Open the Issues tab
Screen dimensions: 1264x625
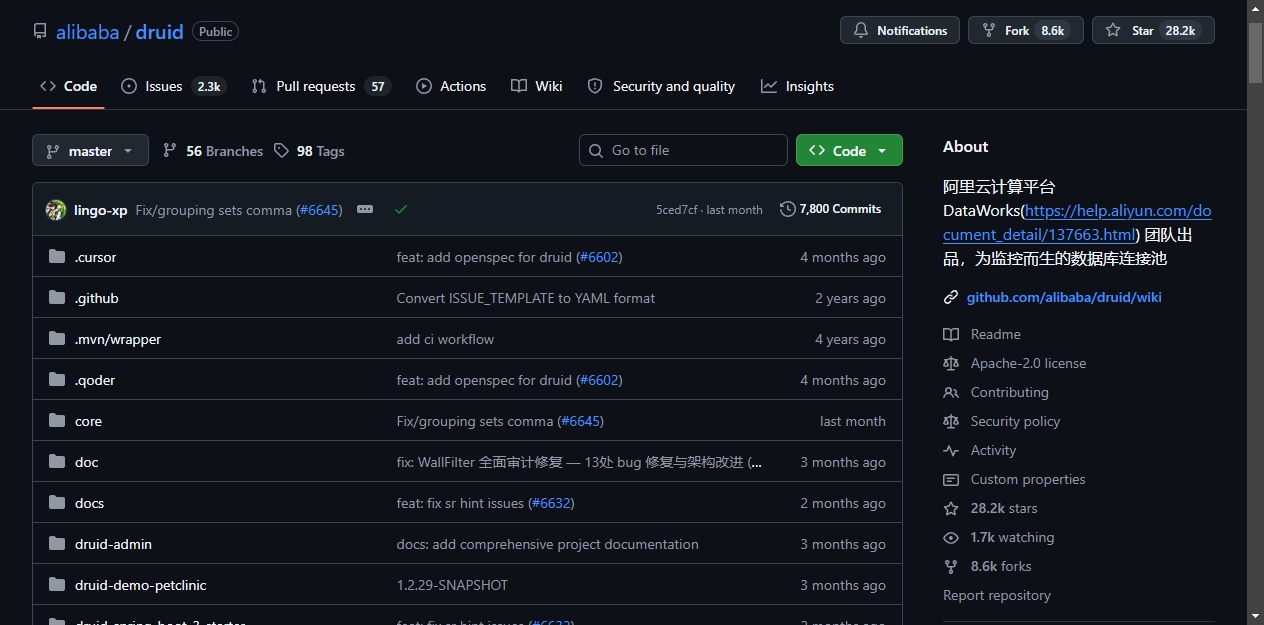pos(173,86)
